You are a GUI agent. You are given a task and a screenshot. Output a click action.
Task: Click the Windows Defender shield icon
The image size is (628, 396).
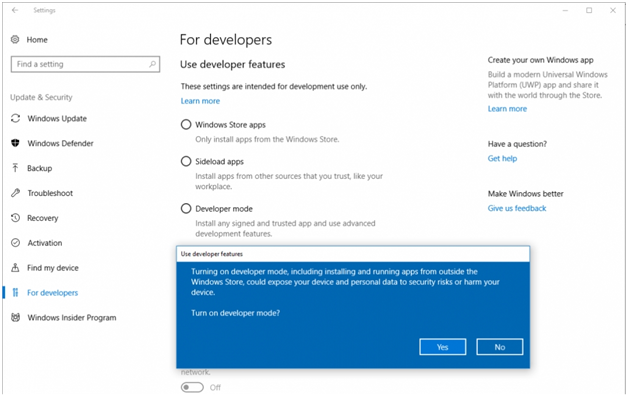click(16, 143)
